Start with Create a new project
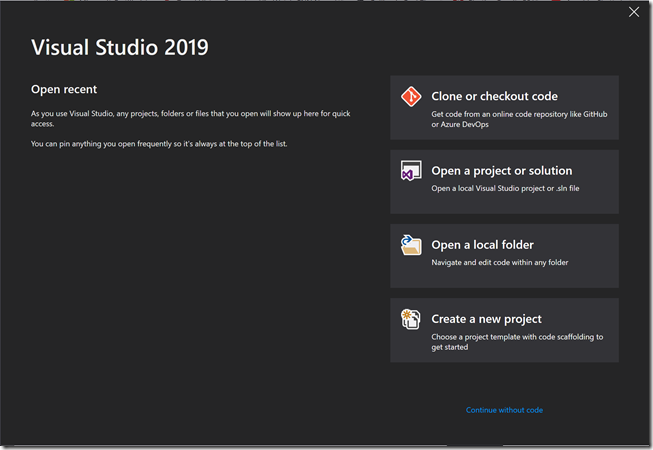The height and width of the screenshot is (450, 653). pyautogui.click(x=486, y=319)
